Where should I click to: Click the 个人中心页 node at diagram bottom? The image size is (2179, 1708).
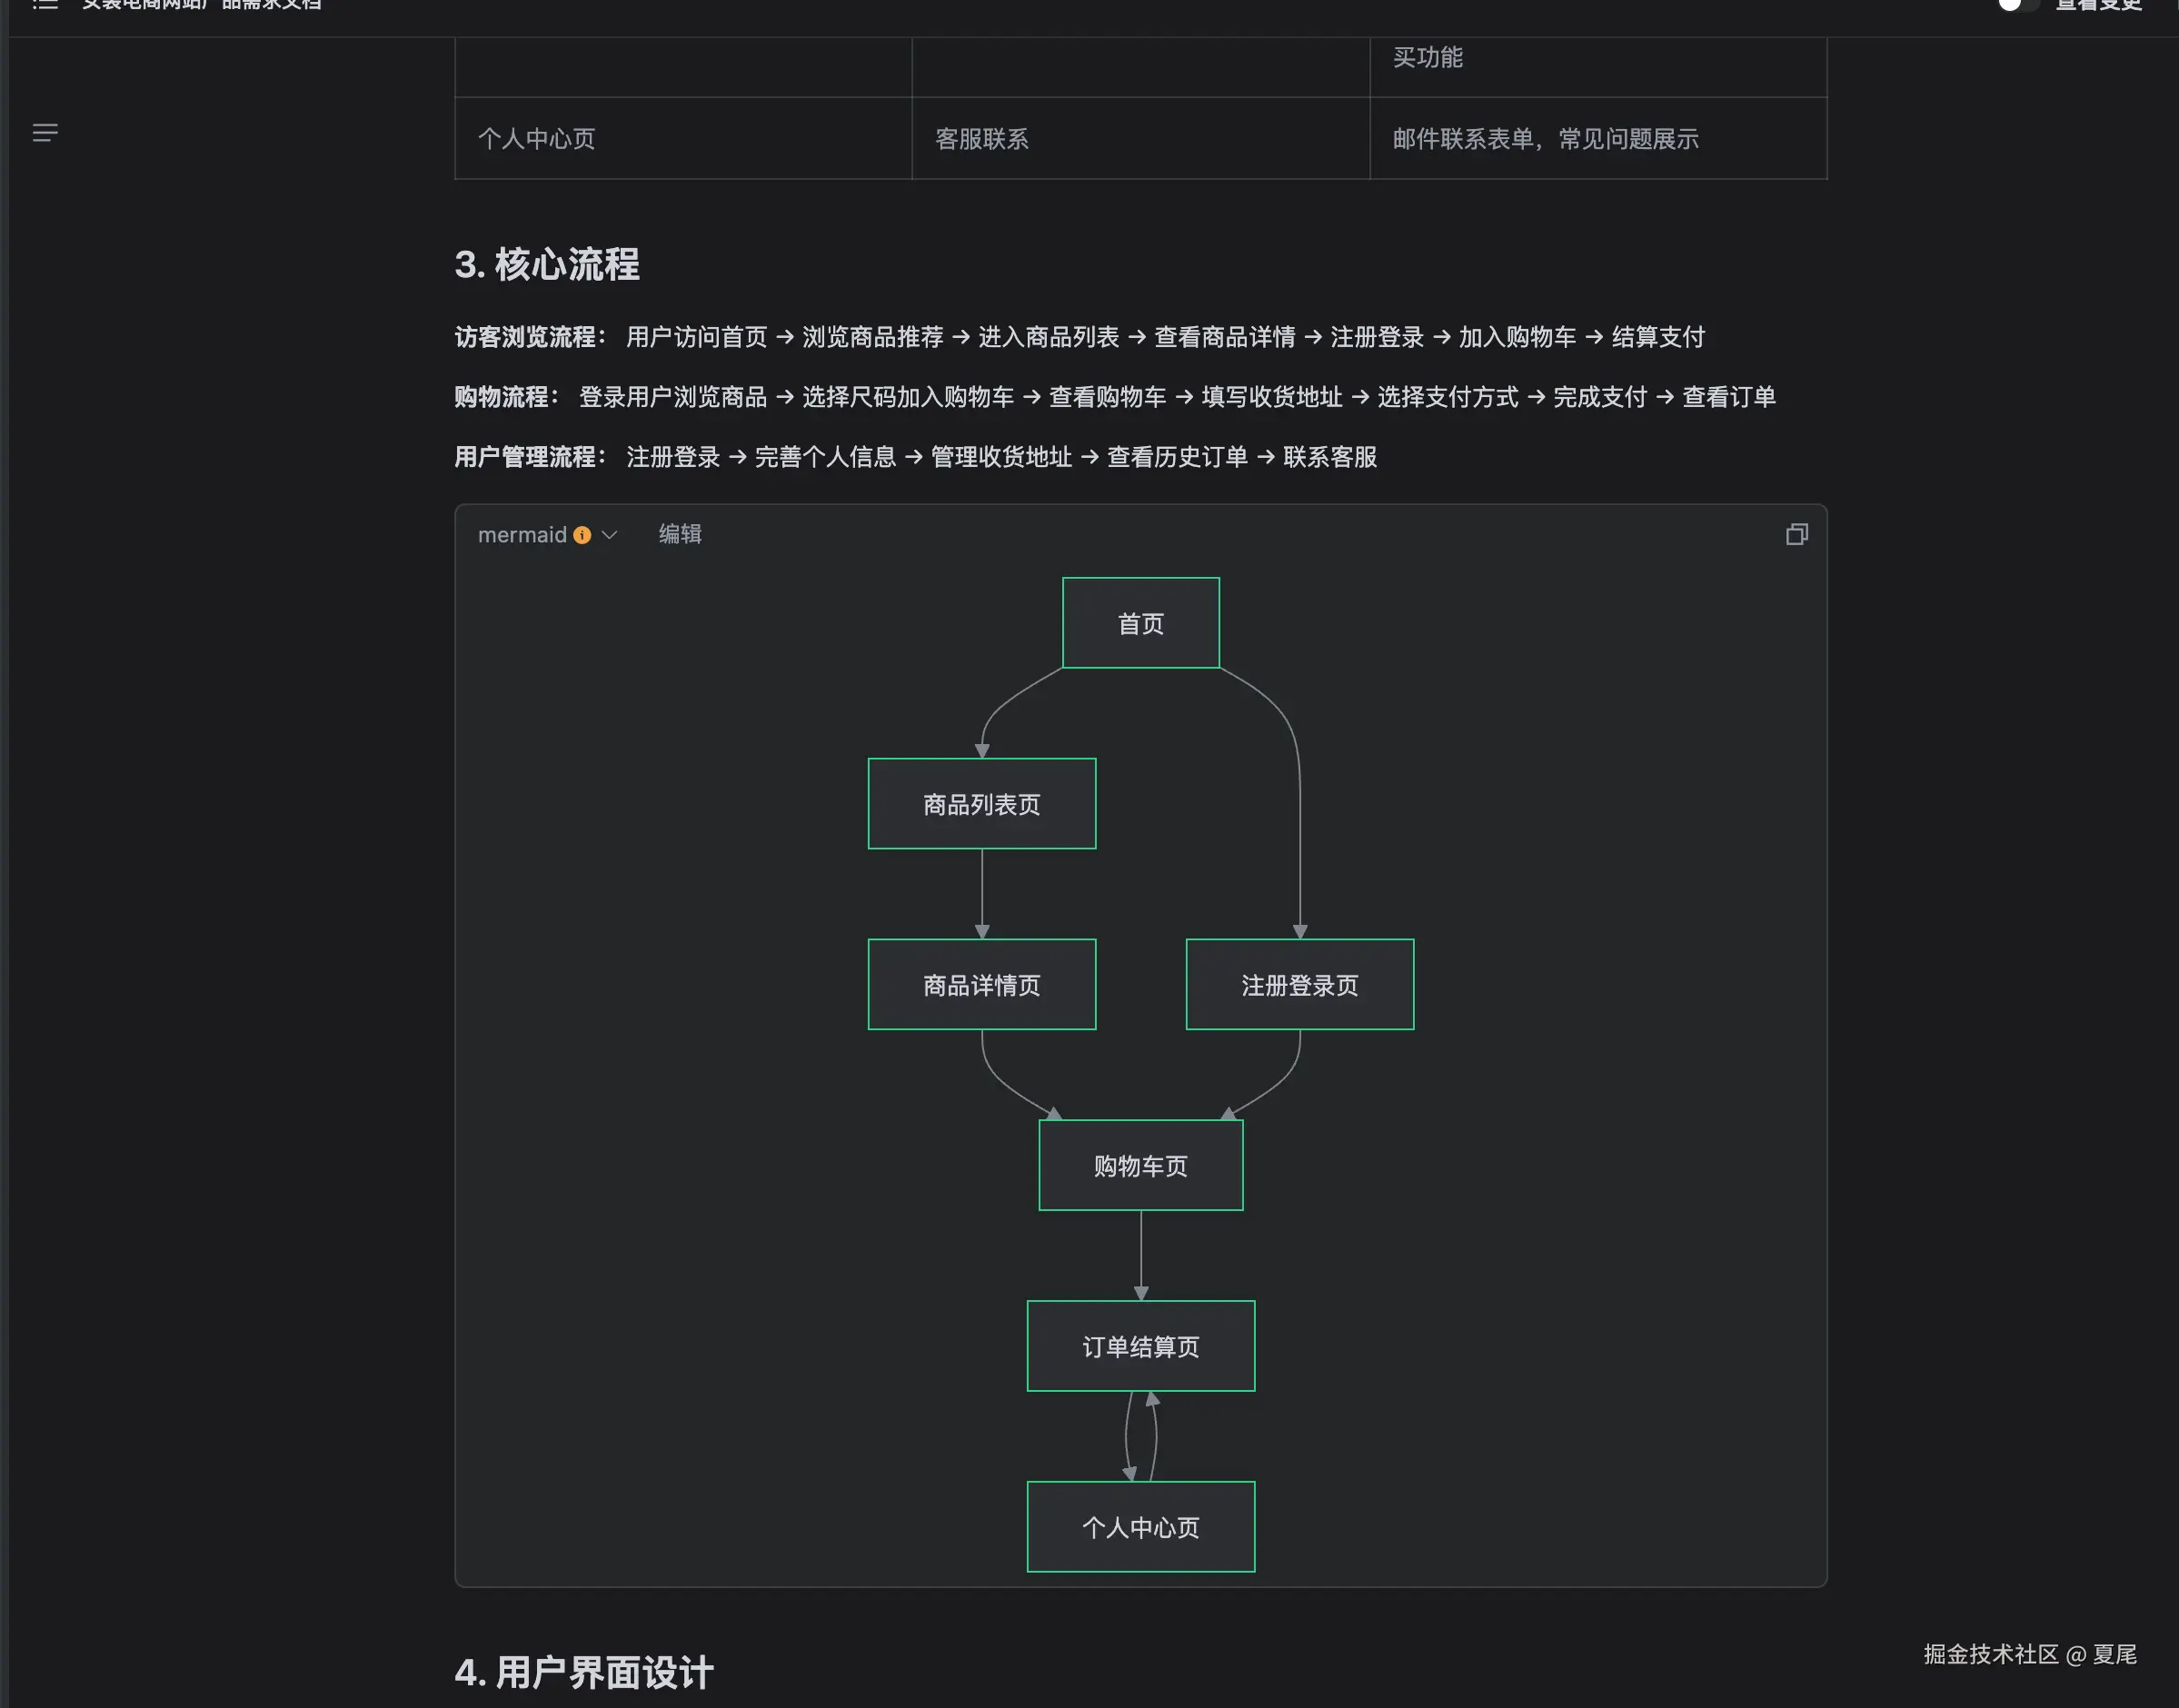[1140, 1527]
